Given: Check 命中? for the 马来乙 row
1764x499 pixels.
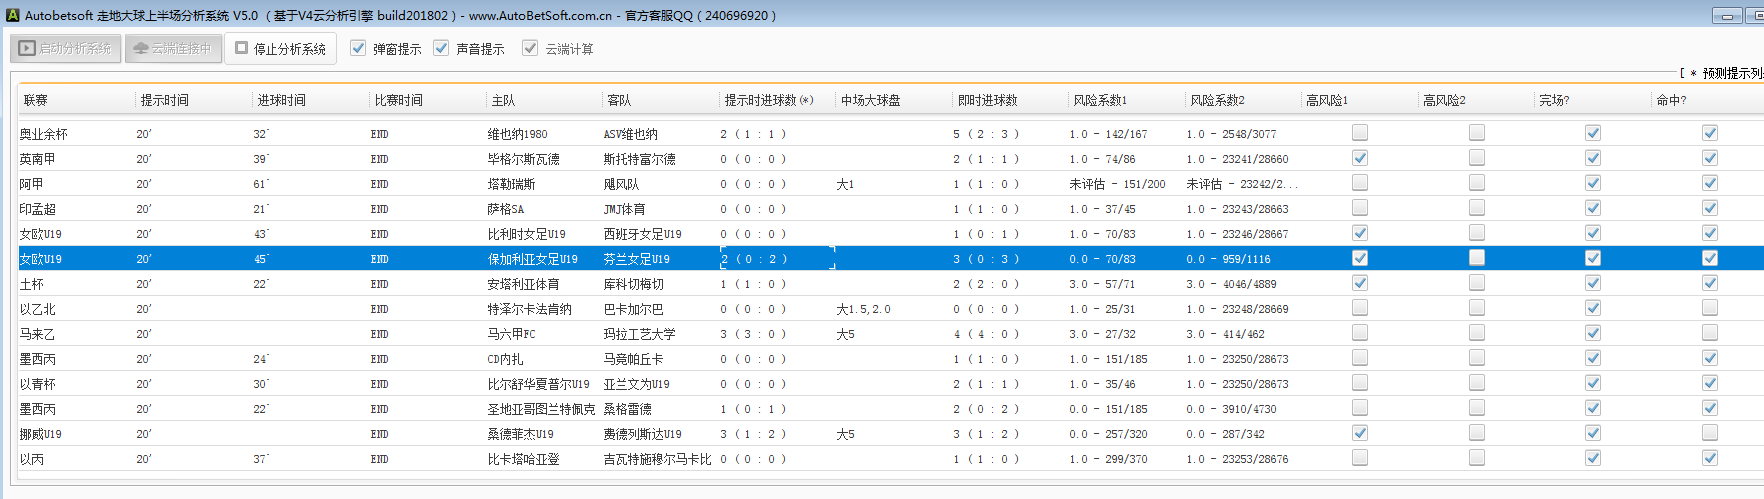Looking at the screenshot, I should point(1709,333).
